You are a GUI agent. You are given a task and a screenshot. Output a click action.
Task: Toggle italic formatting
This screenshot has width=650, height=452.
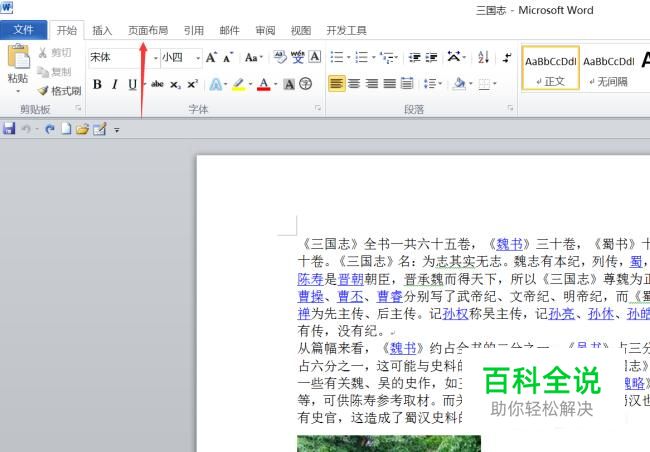tap(115, 84)
